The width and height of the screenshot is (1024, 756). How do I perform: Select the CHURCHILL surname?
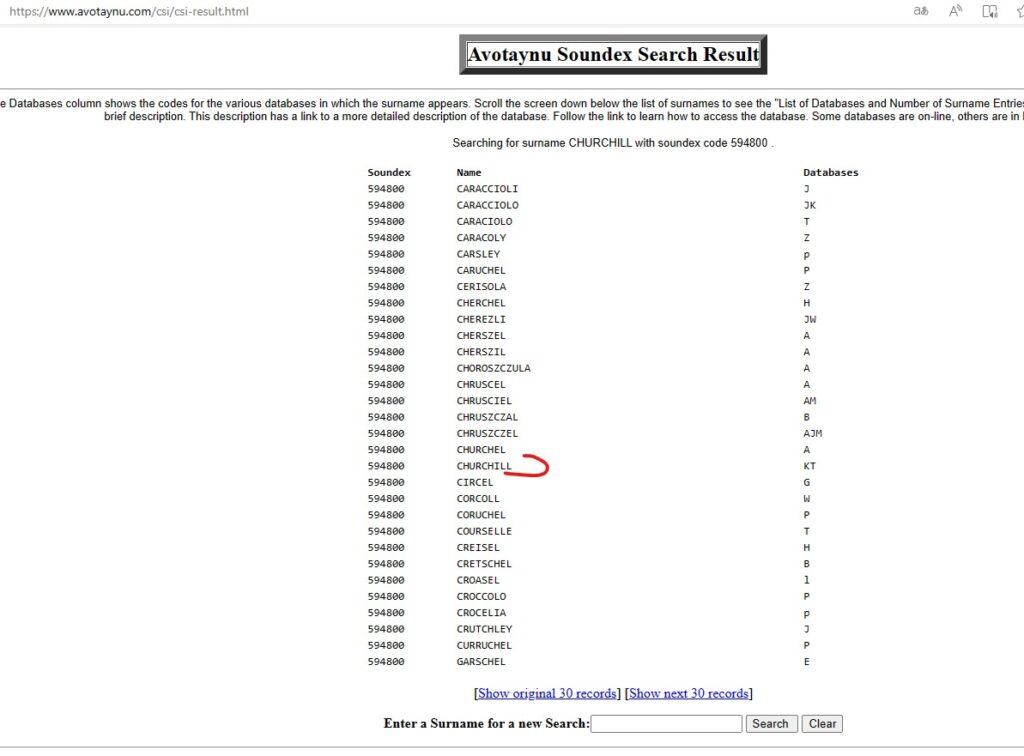[485, 466]
